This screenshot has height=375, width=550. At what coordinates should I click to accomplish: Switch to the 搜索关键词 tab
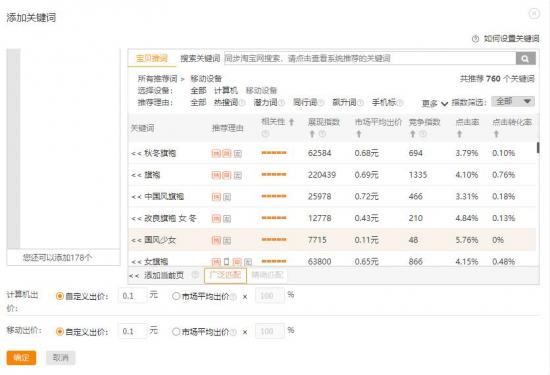tap(200, 58)
